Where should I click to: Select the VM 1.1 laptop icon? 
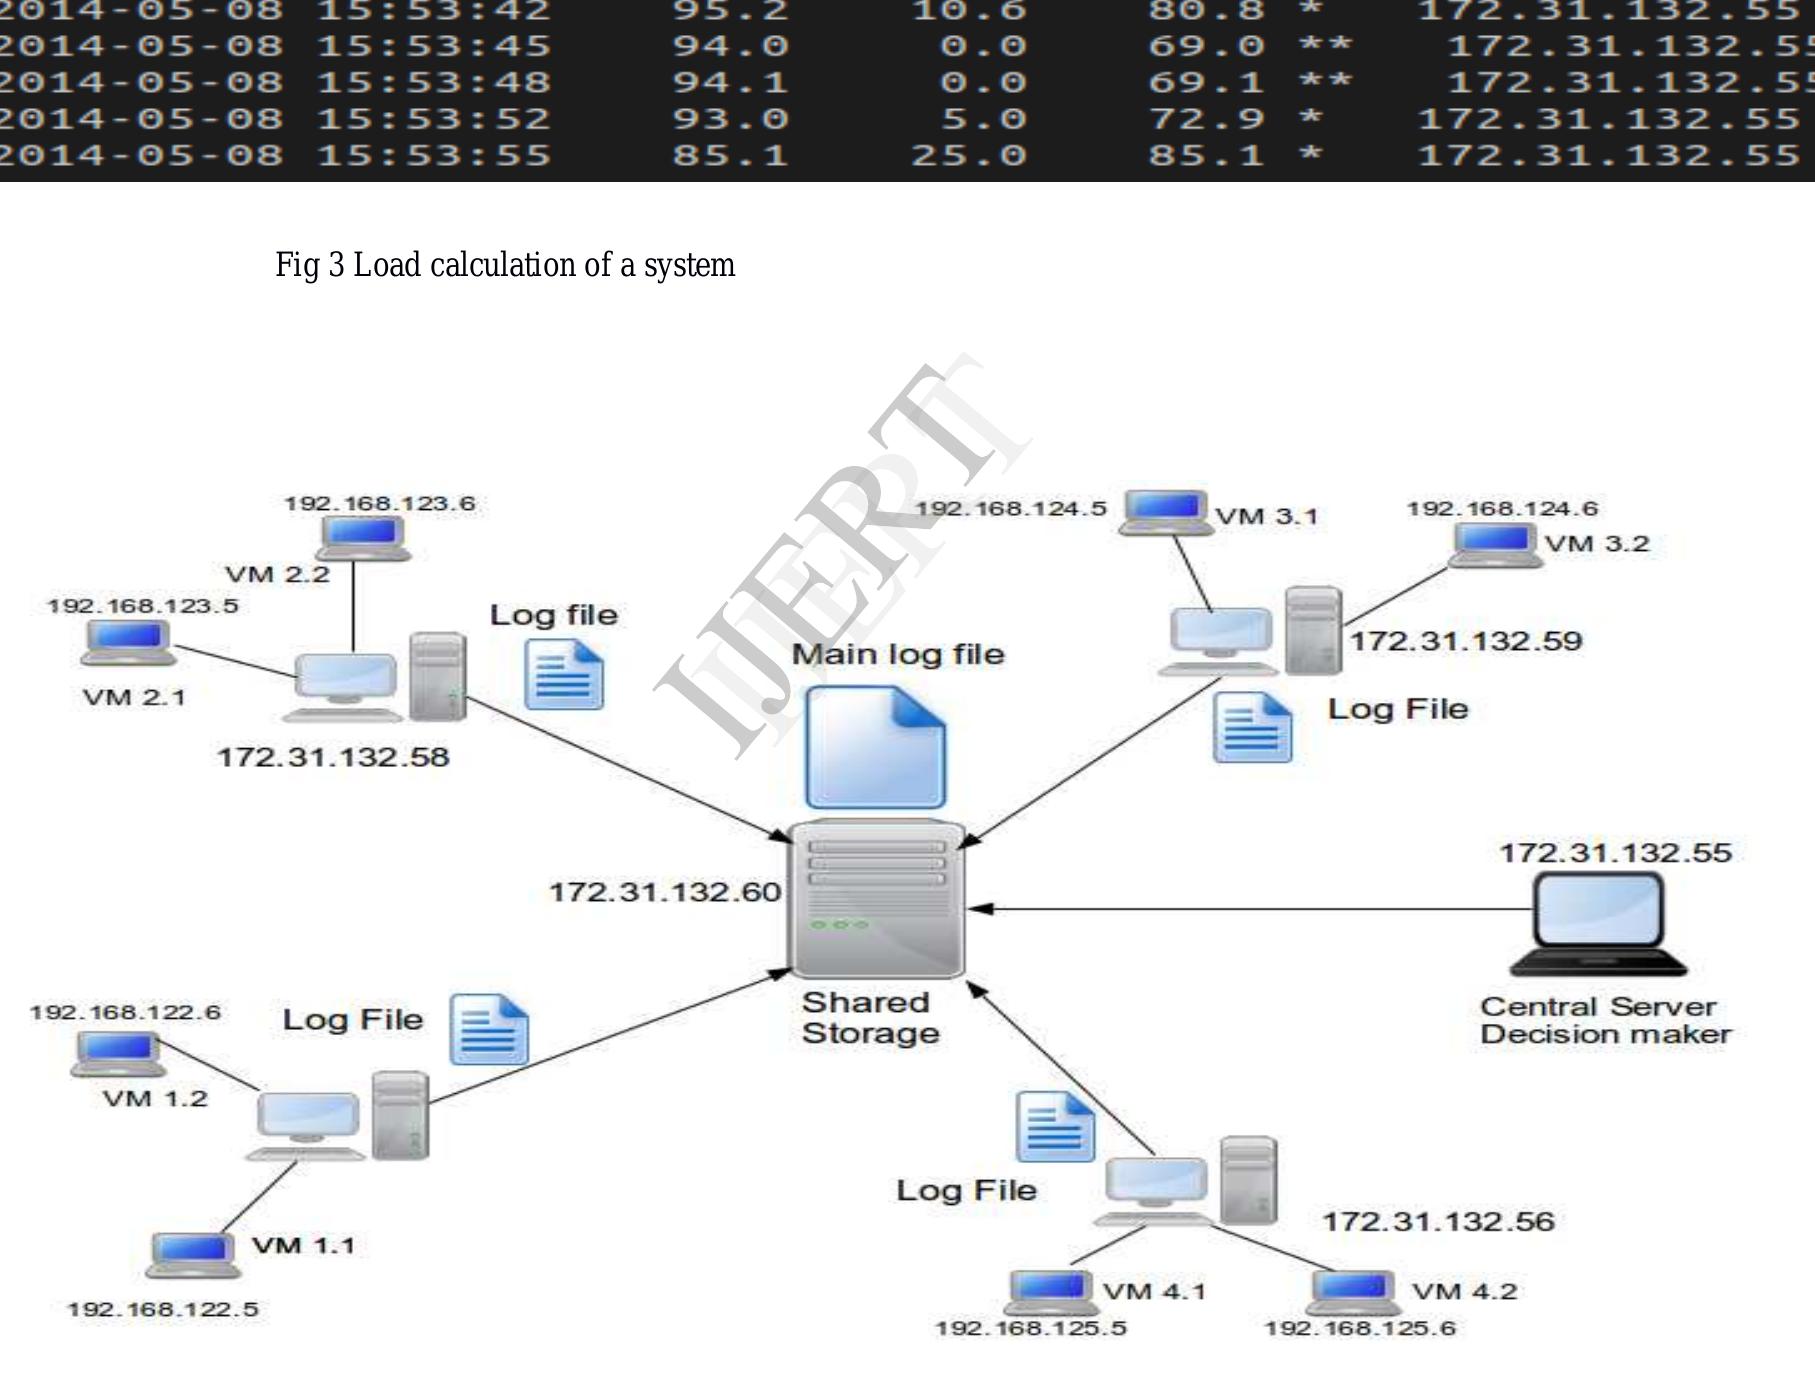[x=194, y=1255]
